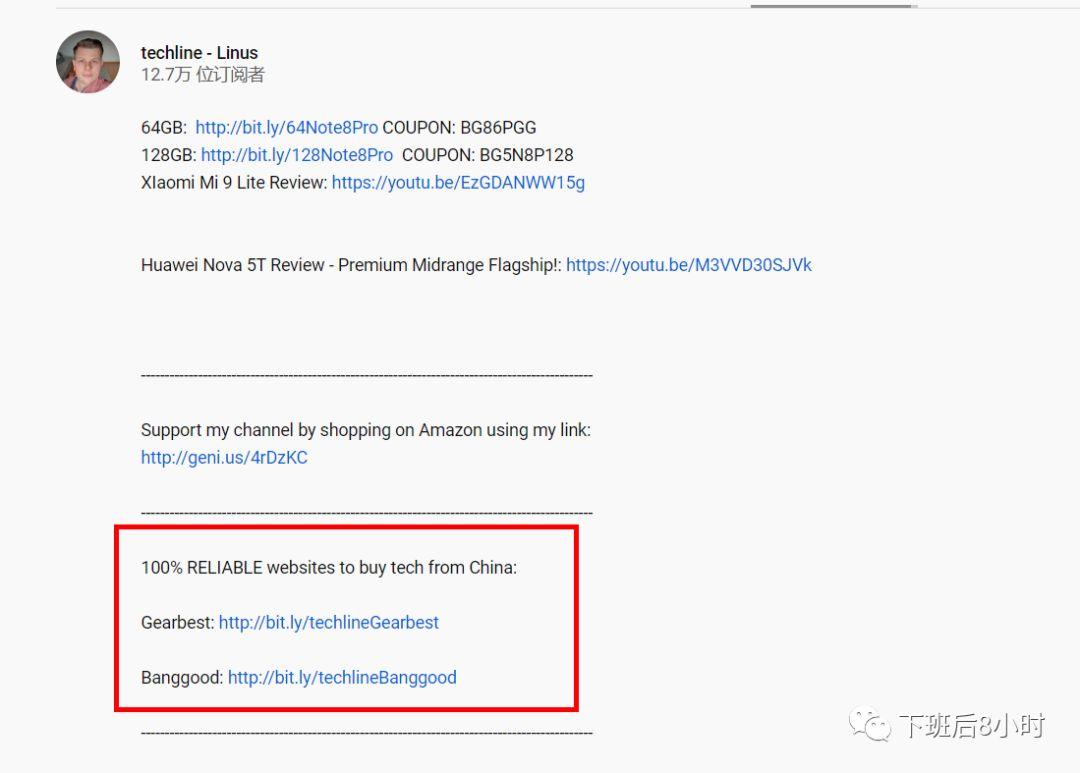This screenshot has width=1080, height=773.
Task: Open the techline channel avatar
Action: (87, 62)
